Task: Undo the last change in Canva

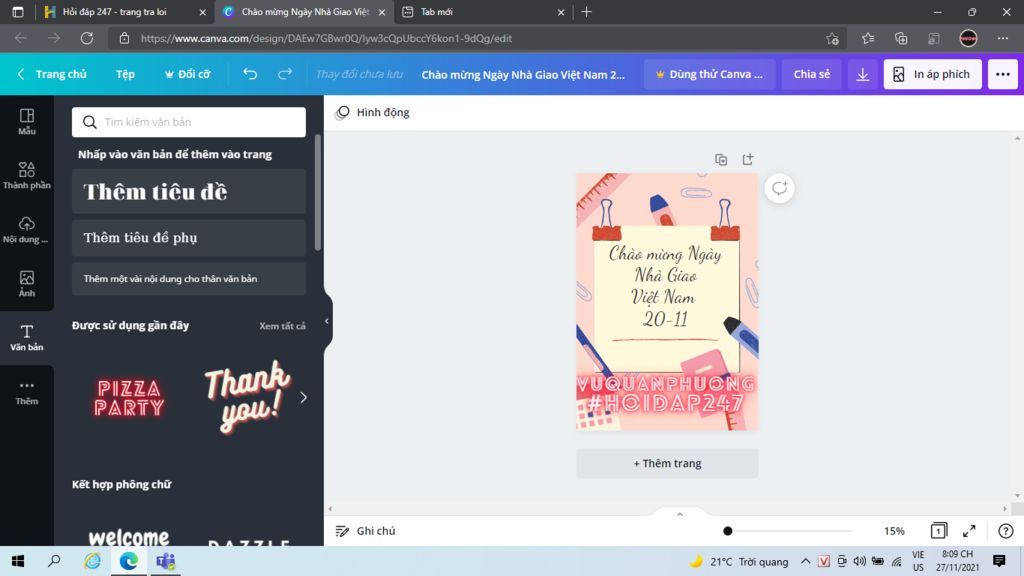Action: 250,74
